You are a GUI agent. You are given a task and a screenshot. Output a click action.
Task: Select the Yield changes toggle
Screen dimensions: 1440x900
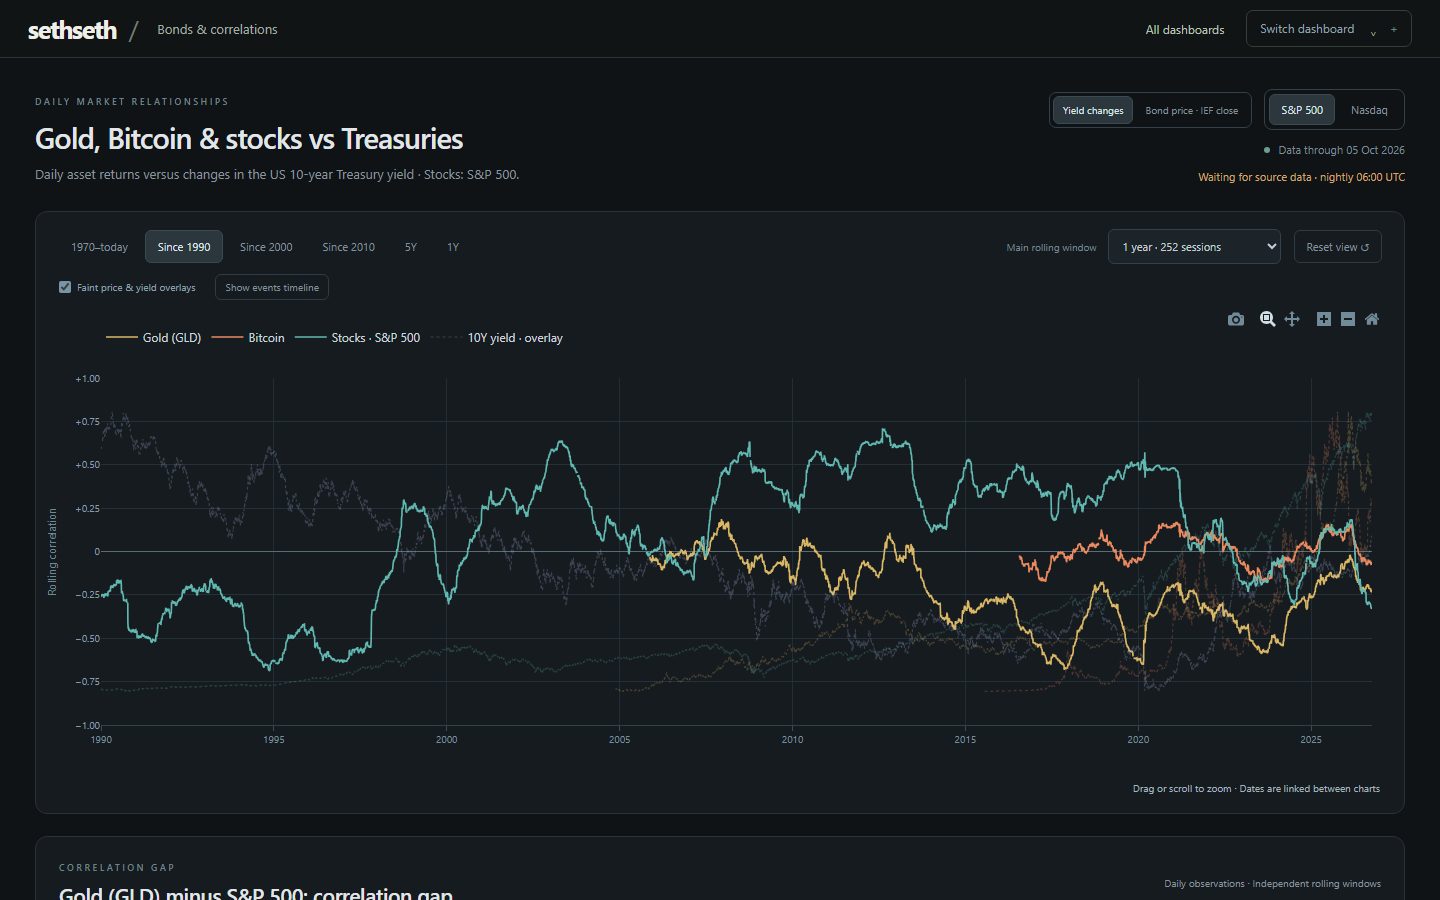pos(1093,110)
